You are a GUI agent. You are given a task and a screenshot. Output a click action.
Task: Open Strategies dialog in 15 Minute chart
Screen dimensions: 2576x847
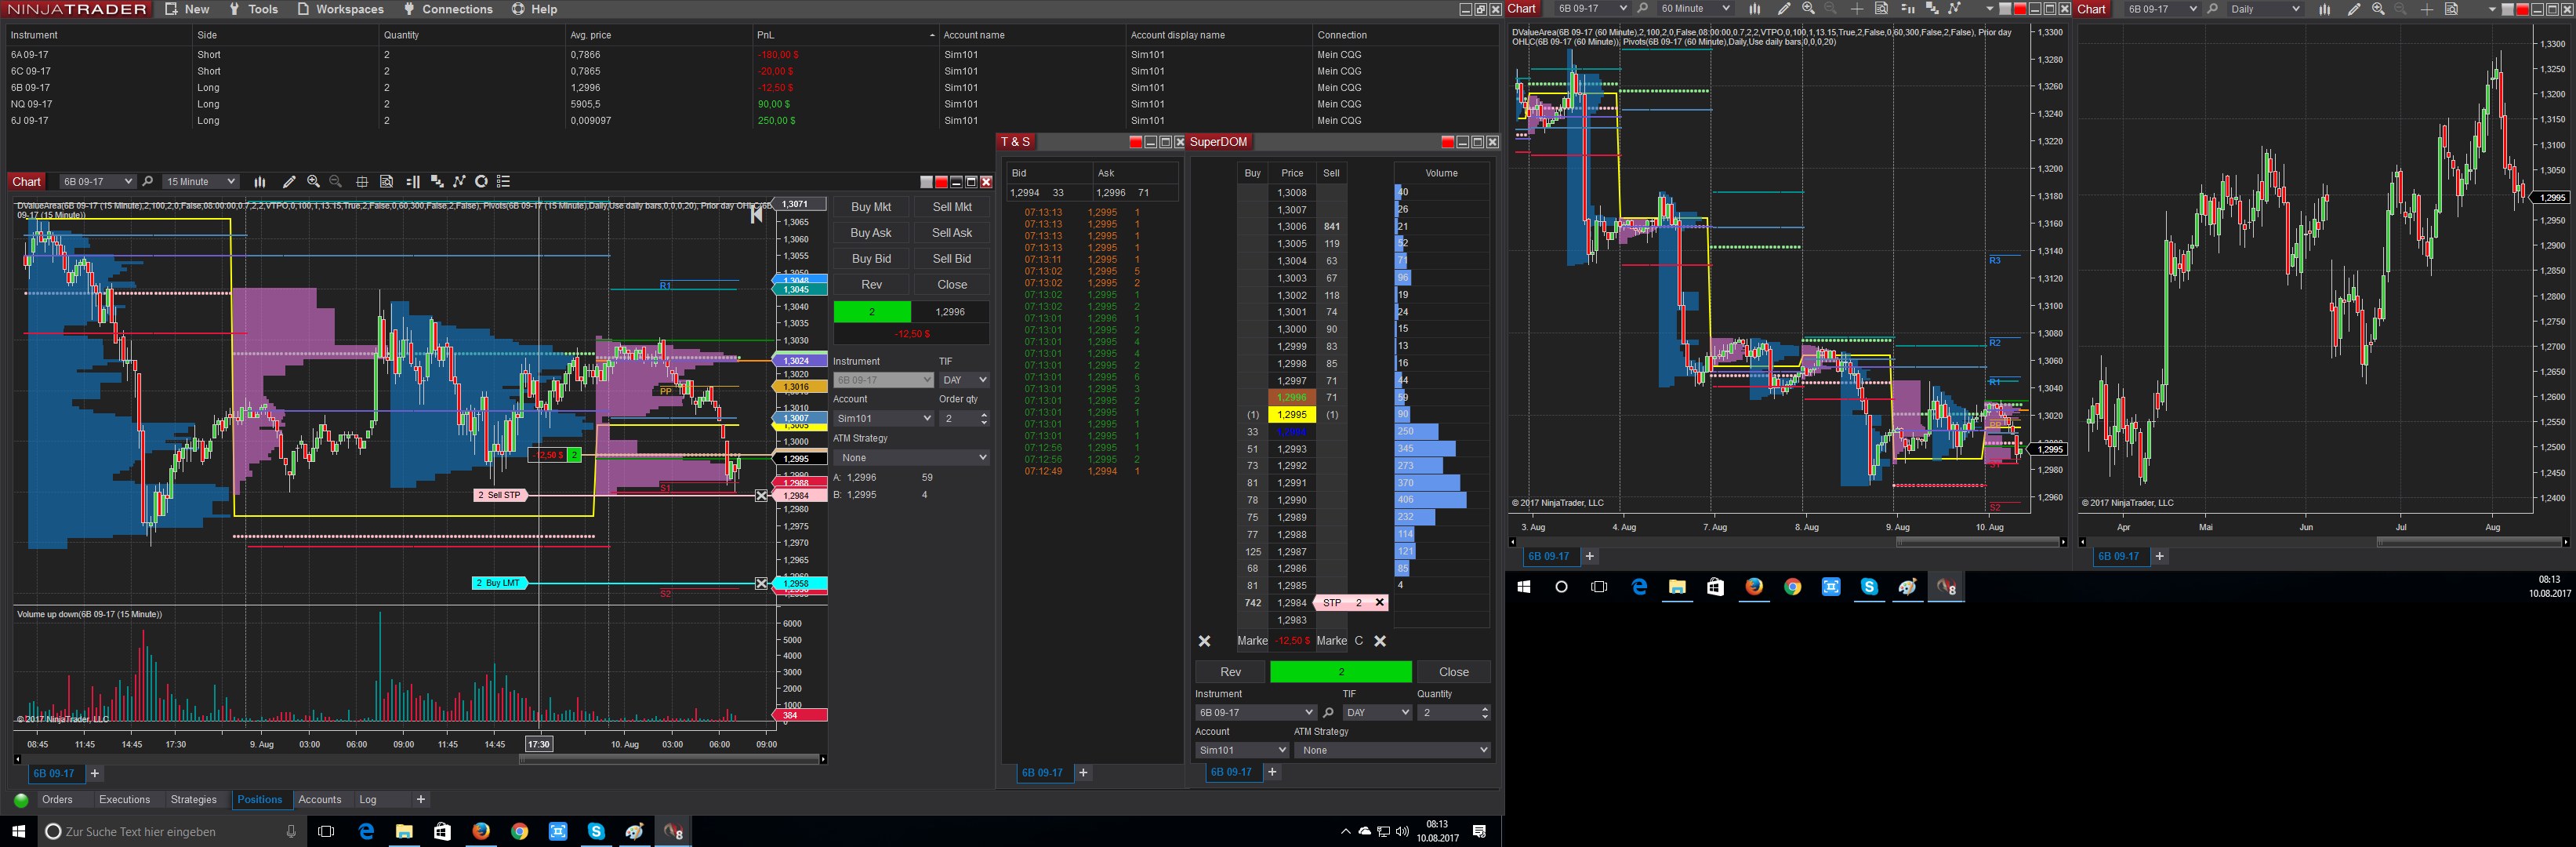click(460, 182)
